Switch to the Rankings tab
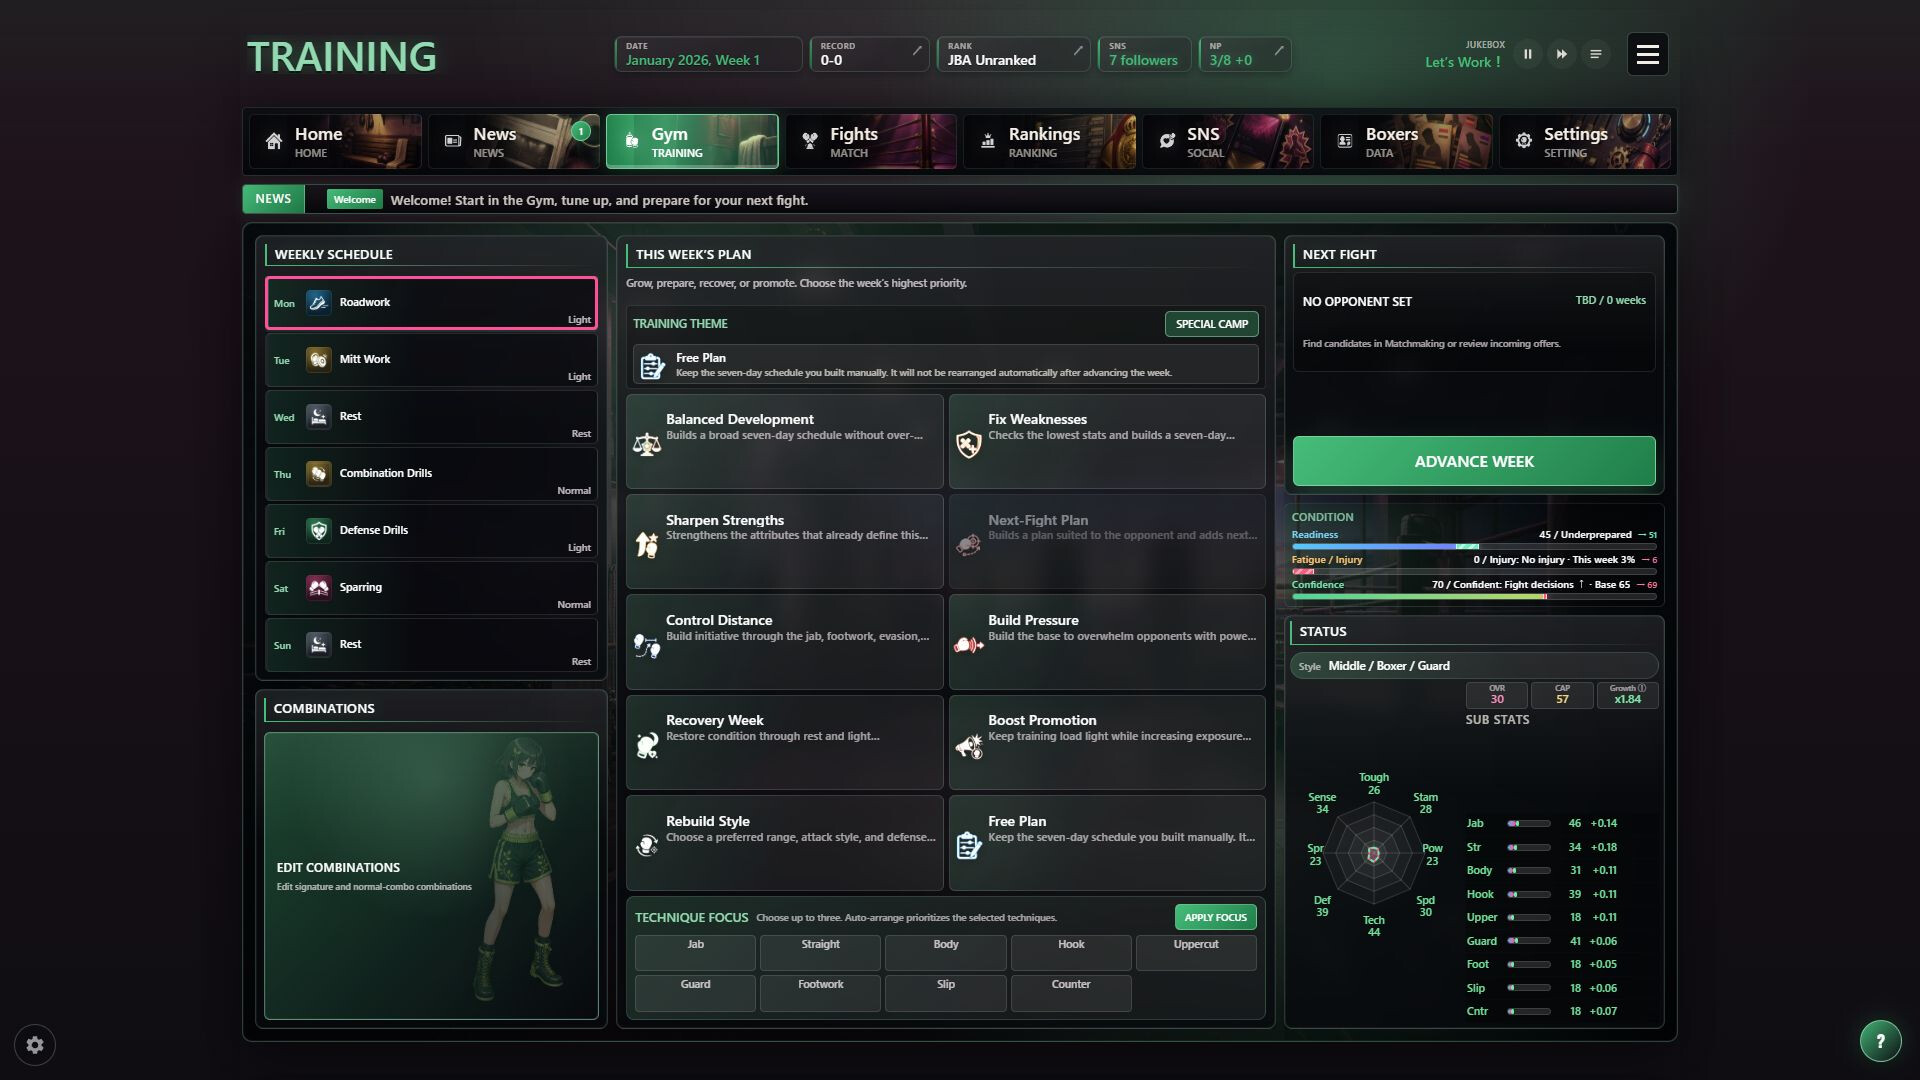 [1050, 141]
